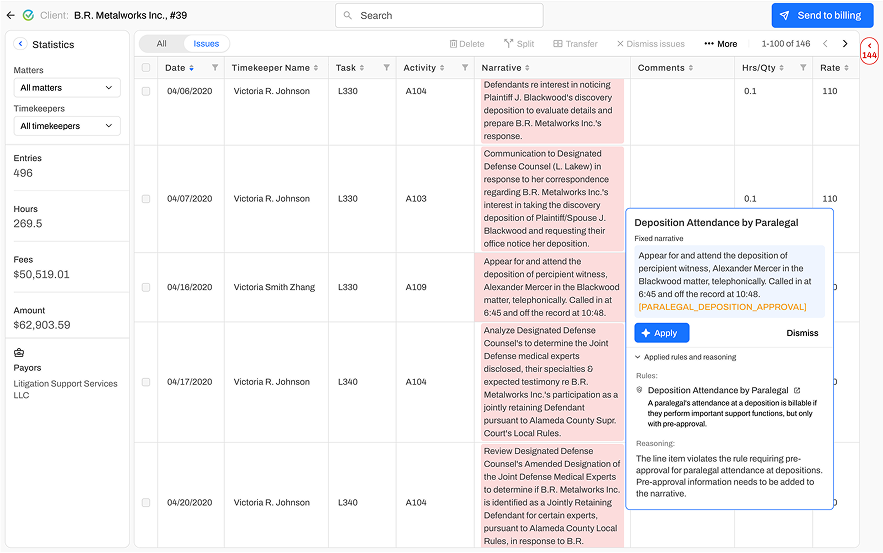Expand the All timekeepers dropdown
The height and width of the screenshot is (553, 883).
[x=67, y=126]
